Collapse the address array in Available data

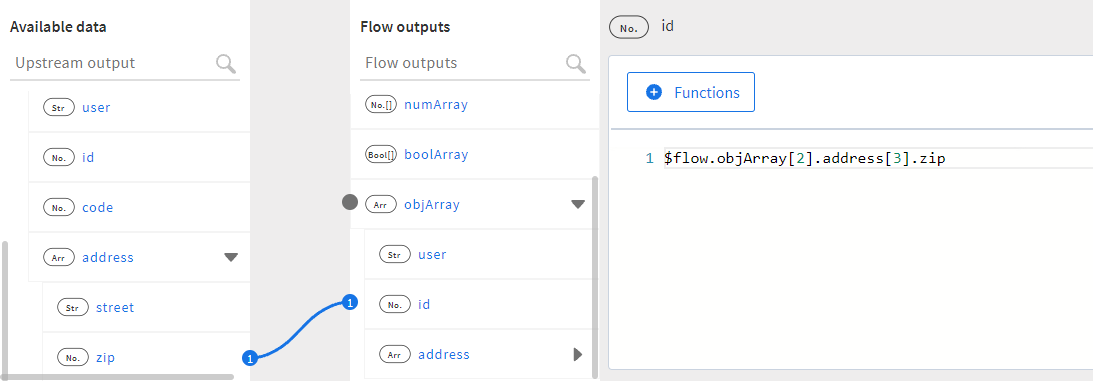(x=231, y=258)
